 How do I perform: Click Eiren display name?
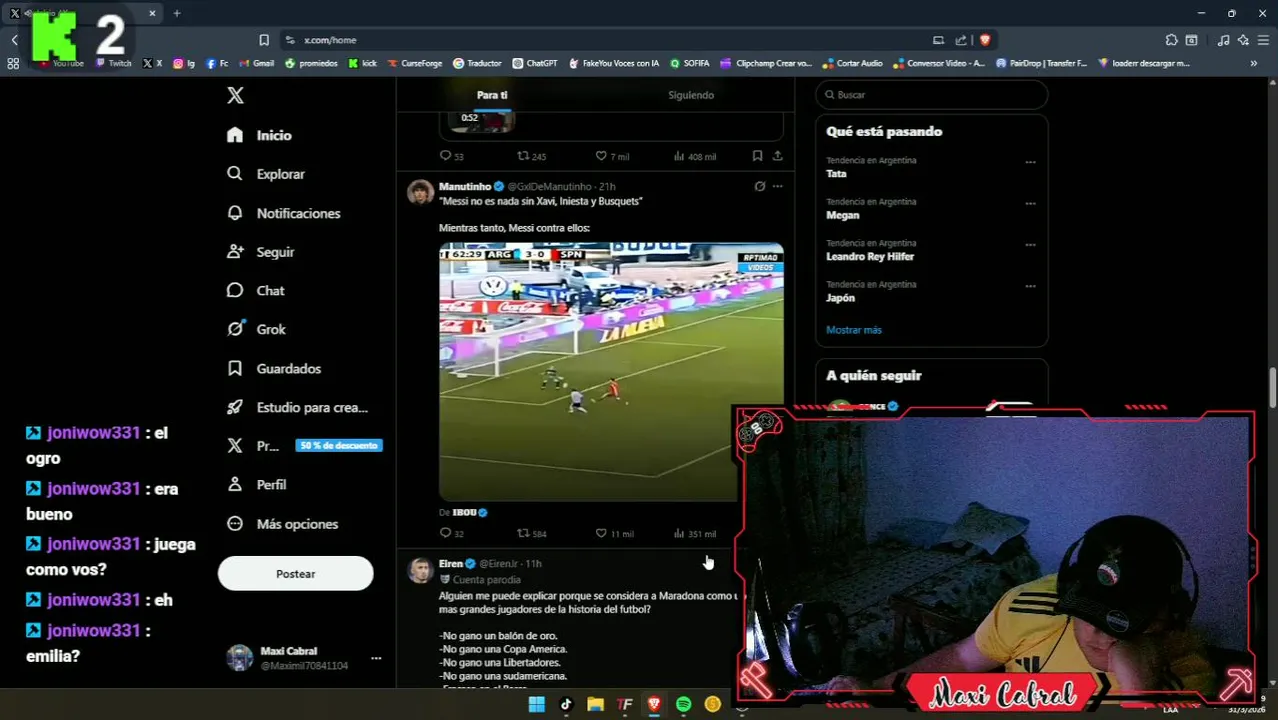pos(451,564)
